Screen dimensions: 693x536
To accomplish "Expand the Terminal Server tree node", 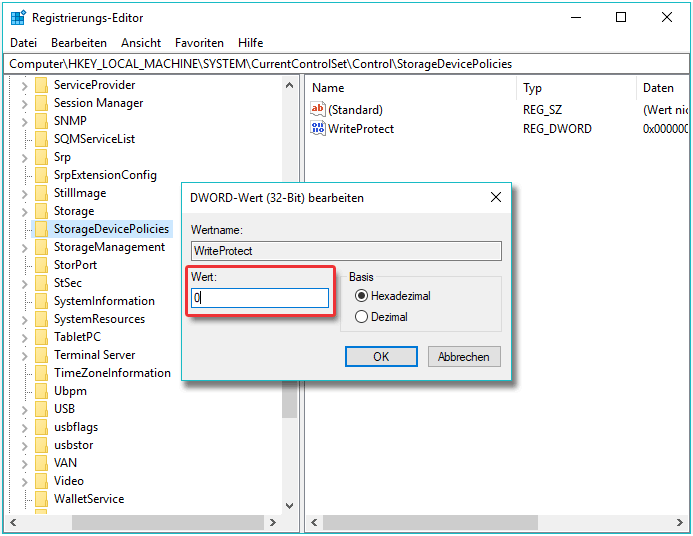I will 24,355.
